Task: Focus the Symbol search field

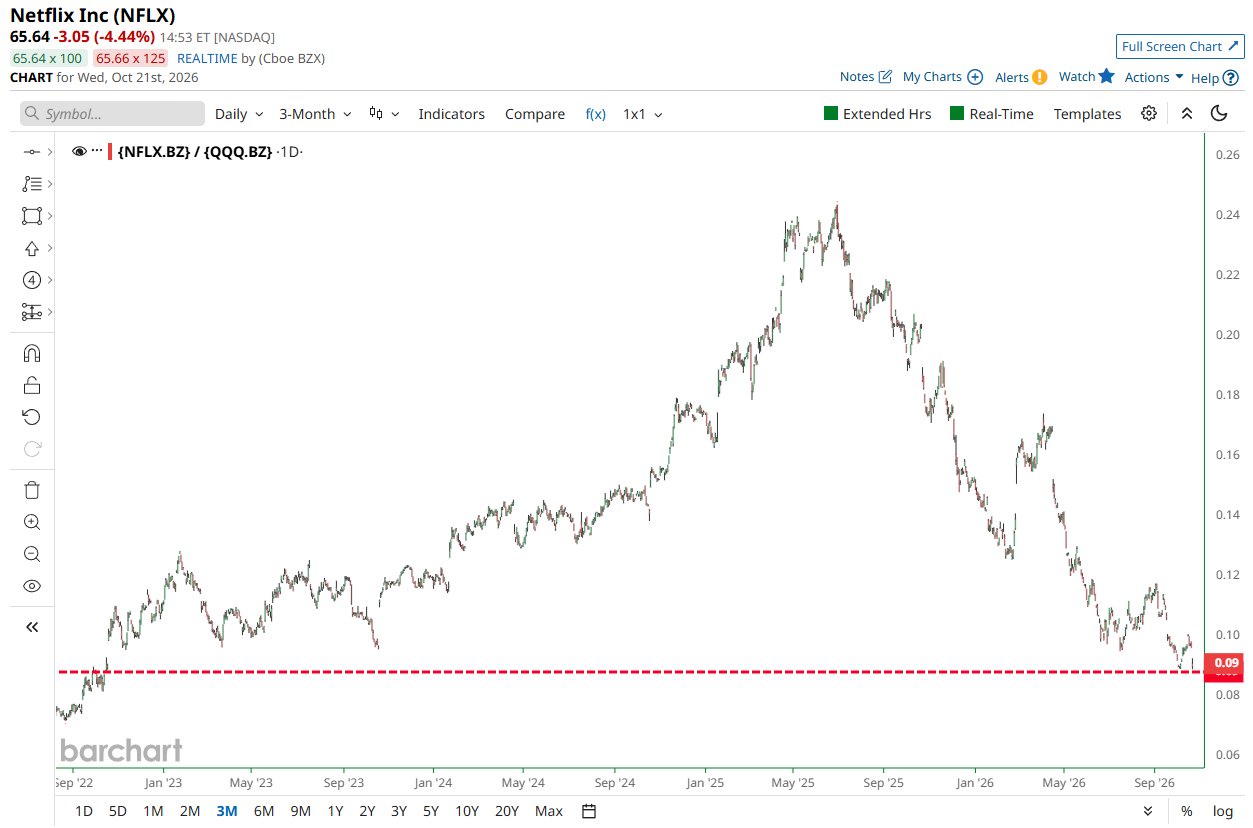Action: (112, 114)
